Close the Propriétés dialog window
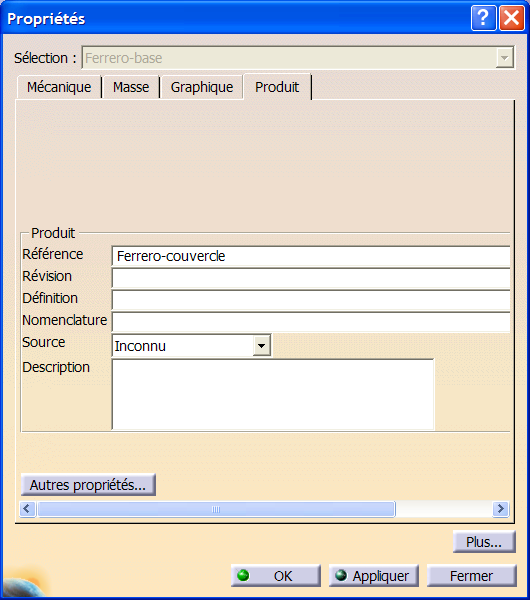This screenshot has height=600, width=530. click(x=512, y=18)
